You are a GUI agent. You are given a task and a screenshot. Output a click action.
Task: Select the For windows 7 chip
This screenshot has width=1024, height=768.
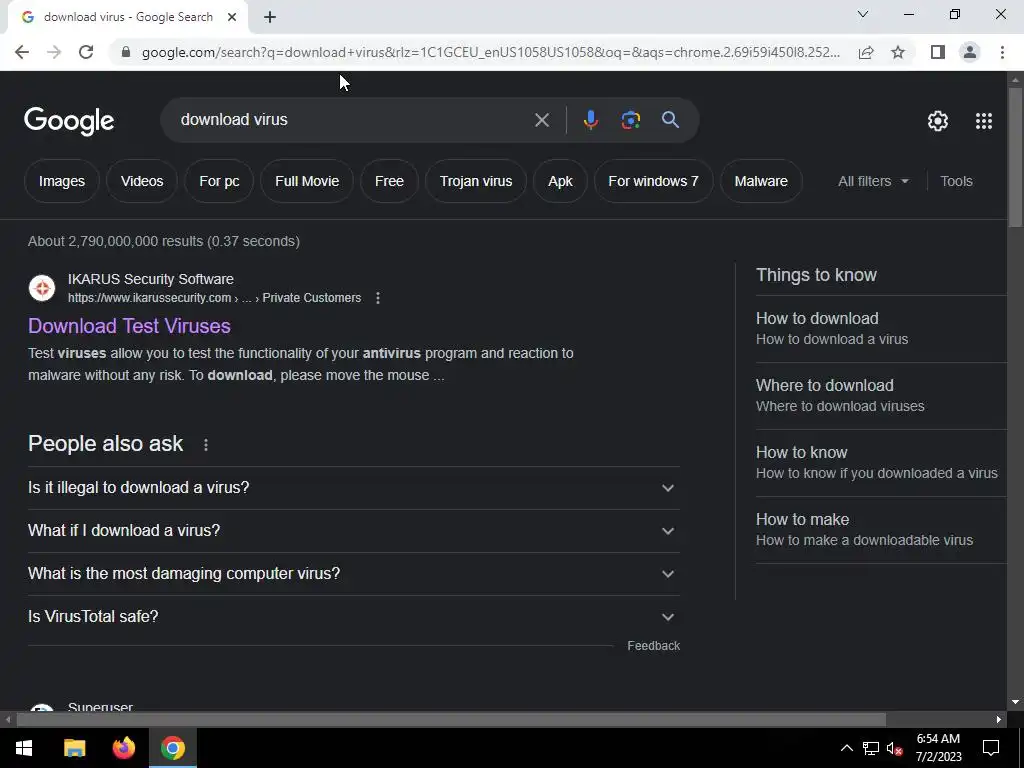[x=653, y=182]
